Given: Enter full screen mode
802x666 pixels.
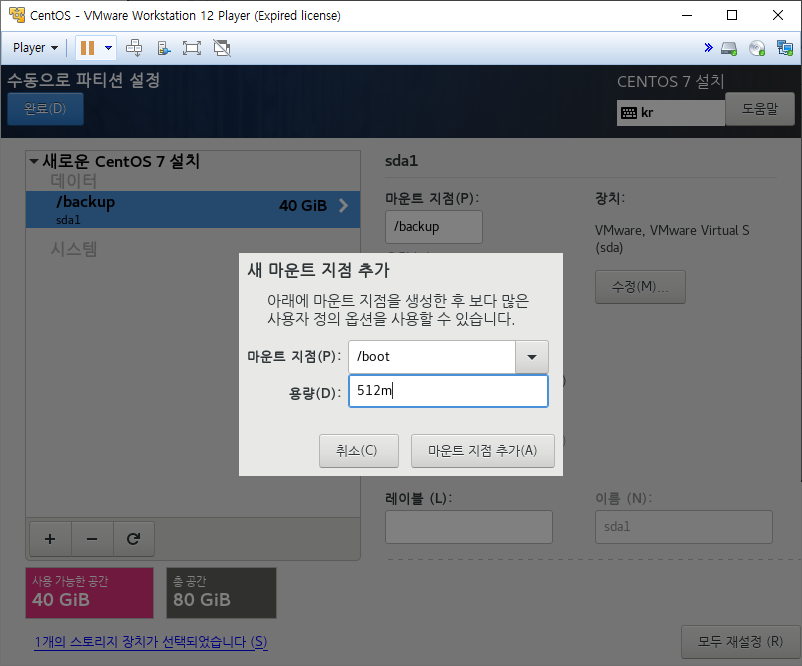Looking at the screenshot, I should tap(192, 48).
